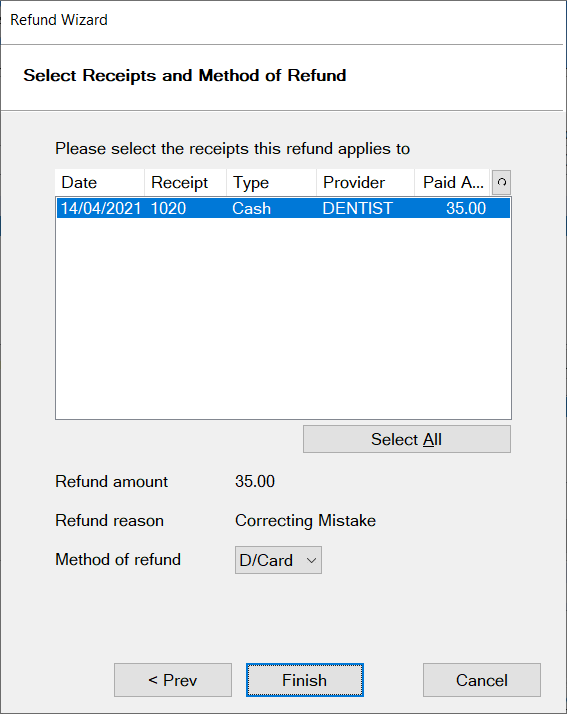The height and width of the screenshot is (714, 567).
Task: Open the Method of refund dropdown
Action: pyautogui.click(x=278, y=560)
